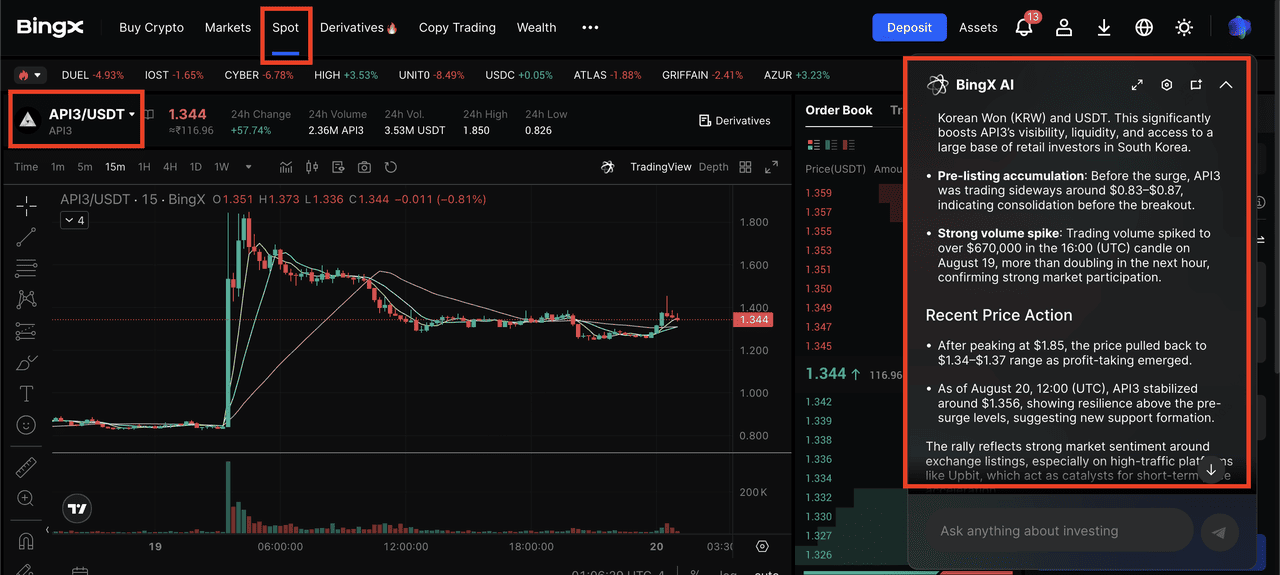Click the blue Deposit button
1280x575 pixels.
click(909, 28)
